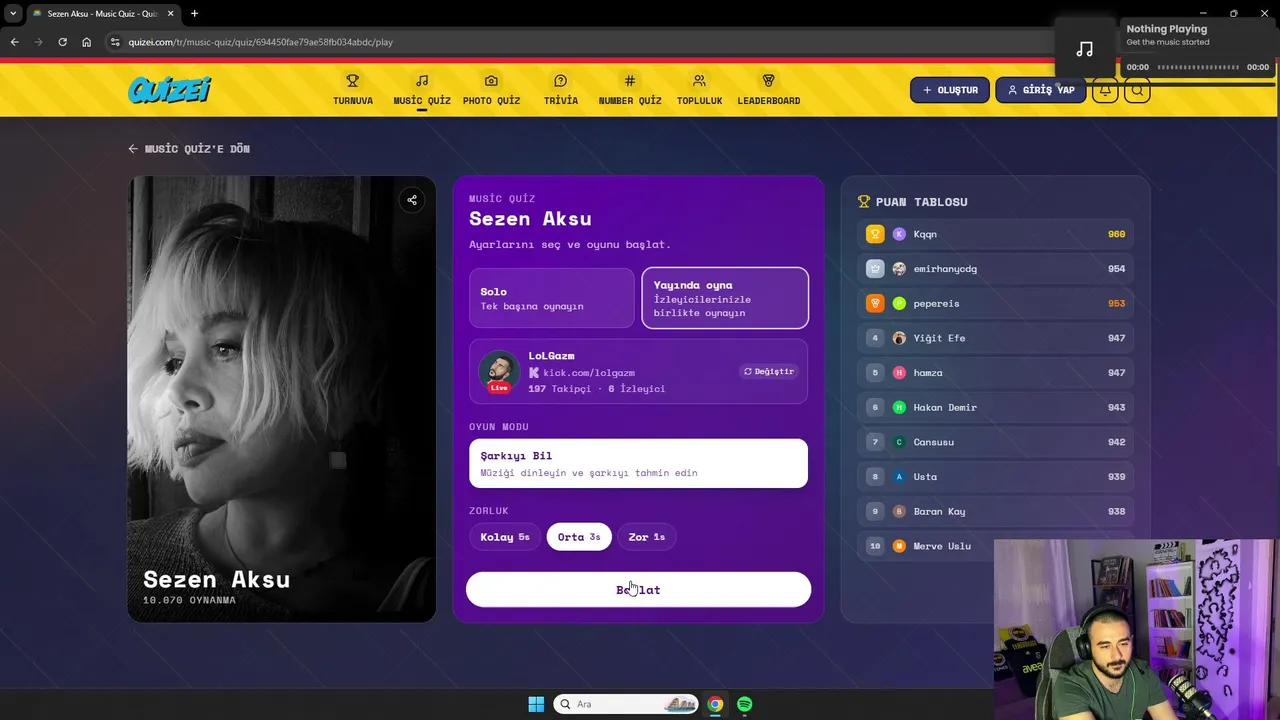This screenshot has height=720, width=1280.
Task: Click the Oluştur create button
Action: pos(950,90)
